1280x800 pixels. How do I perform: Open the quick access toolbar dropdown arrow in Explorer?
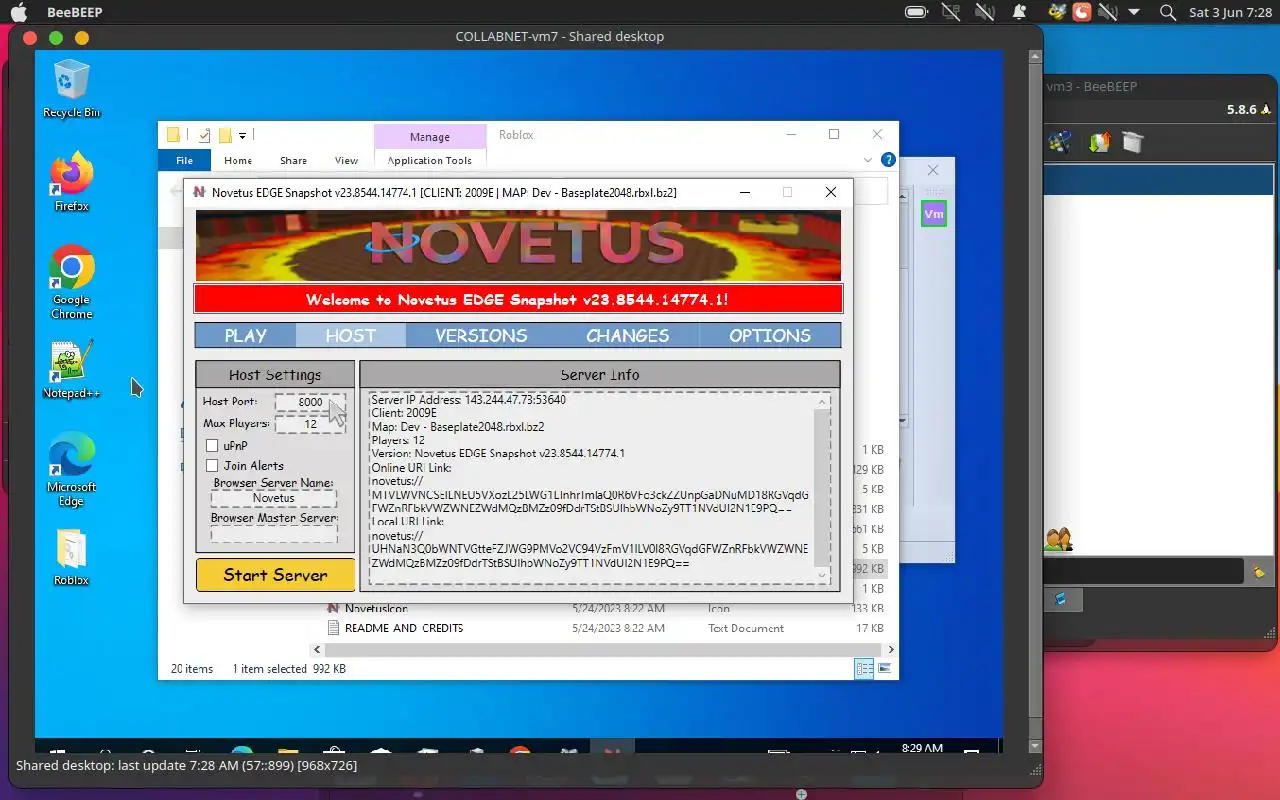pyautogui.click(x=242, y=136)
